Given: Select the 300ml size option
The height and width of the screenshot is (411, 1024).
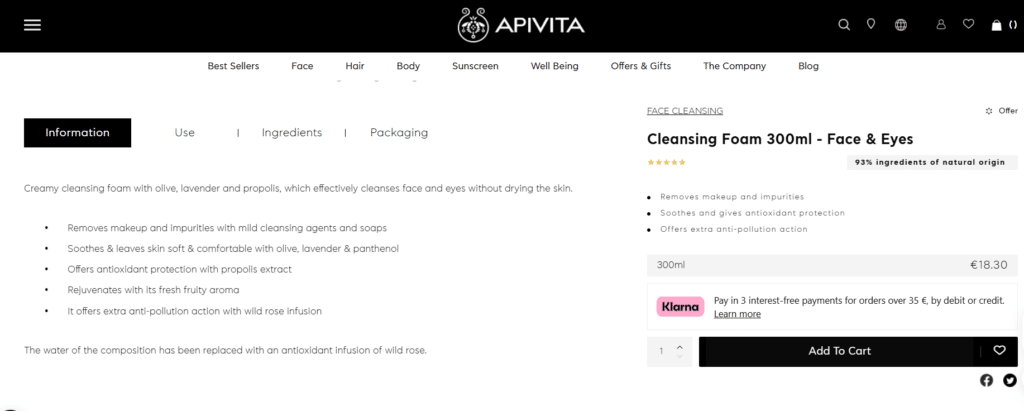Looking at the screenshot, I should [x=832, y=265].
